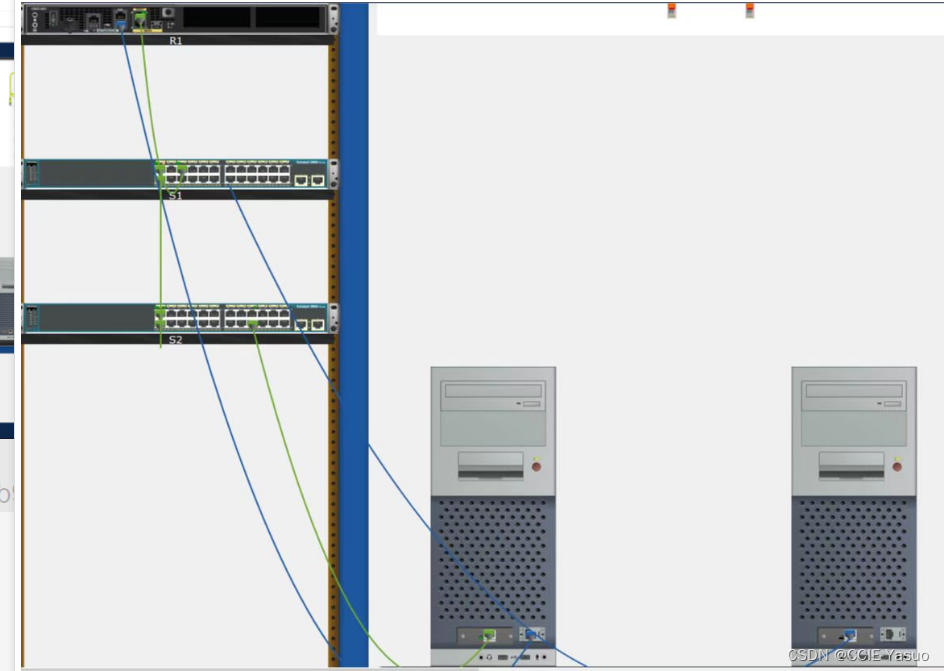Toggle the right PC red power button

[x=897, y=467]
